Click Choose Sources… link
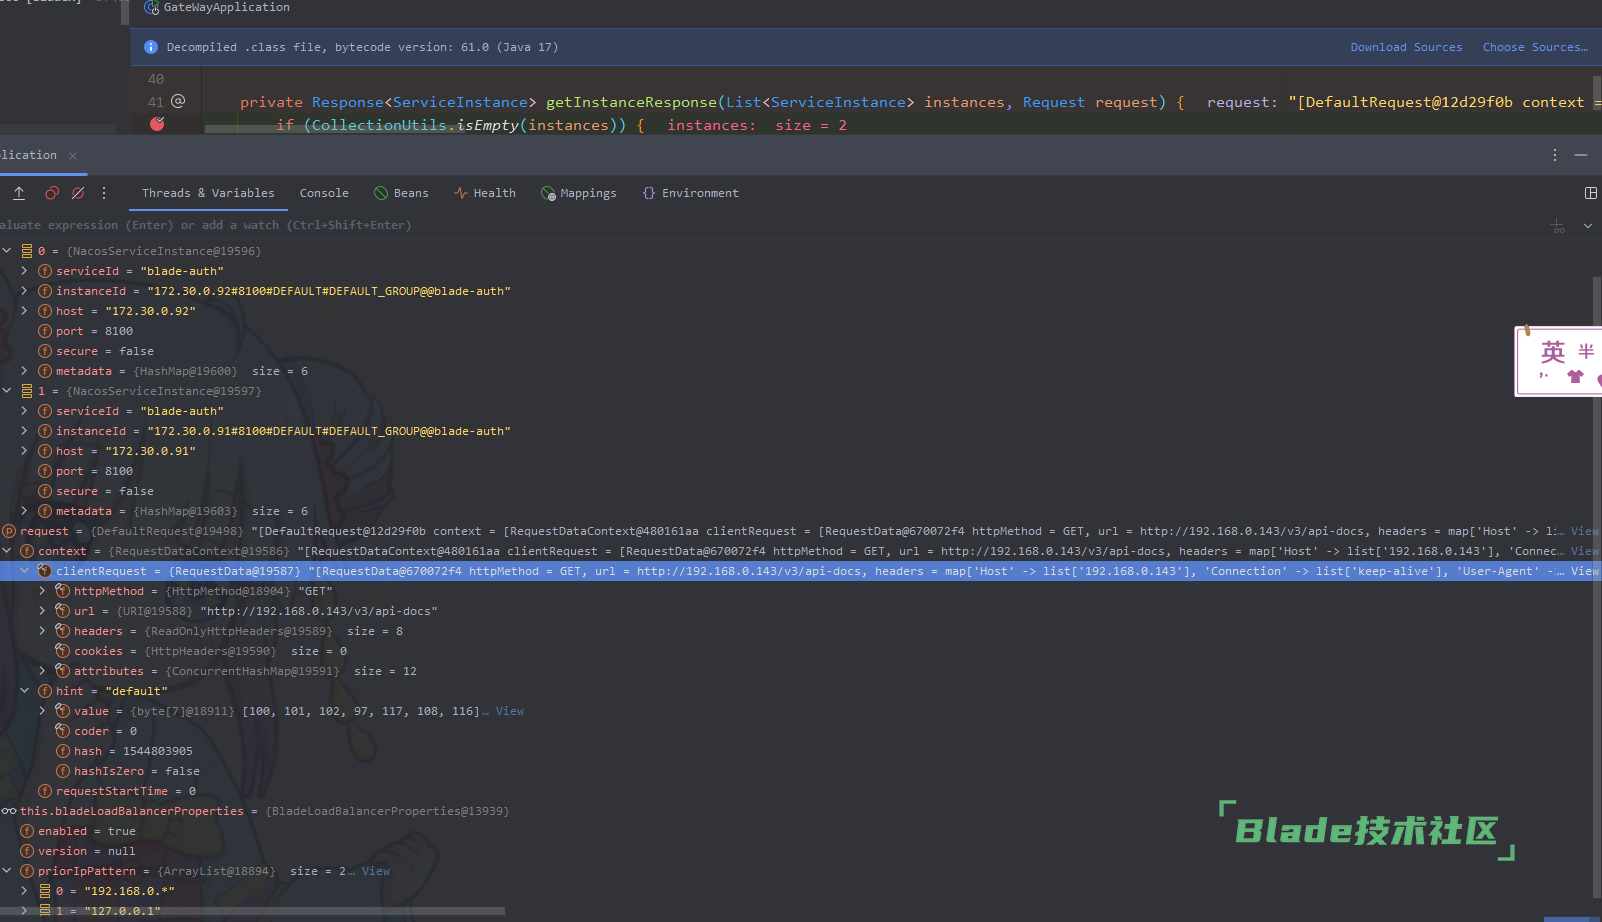This screenshot has height=922, width=1602. (x=1535, y=47)
